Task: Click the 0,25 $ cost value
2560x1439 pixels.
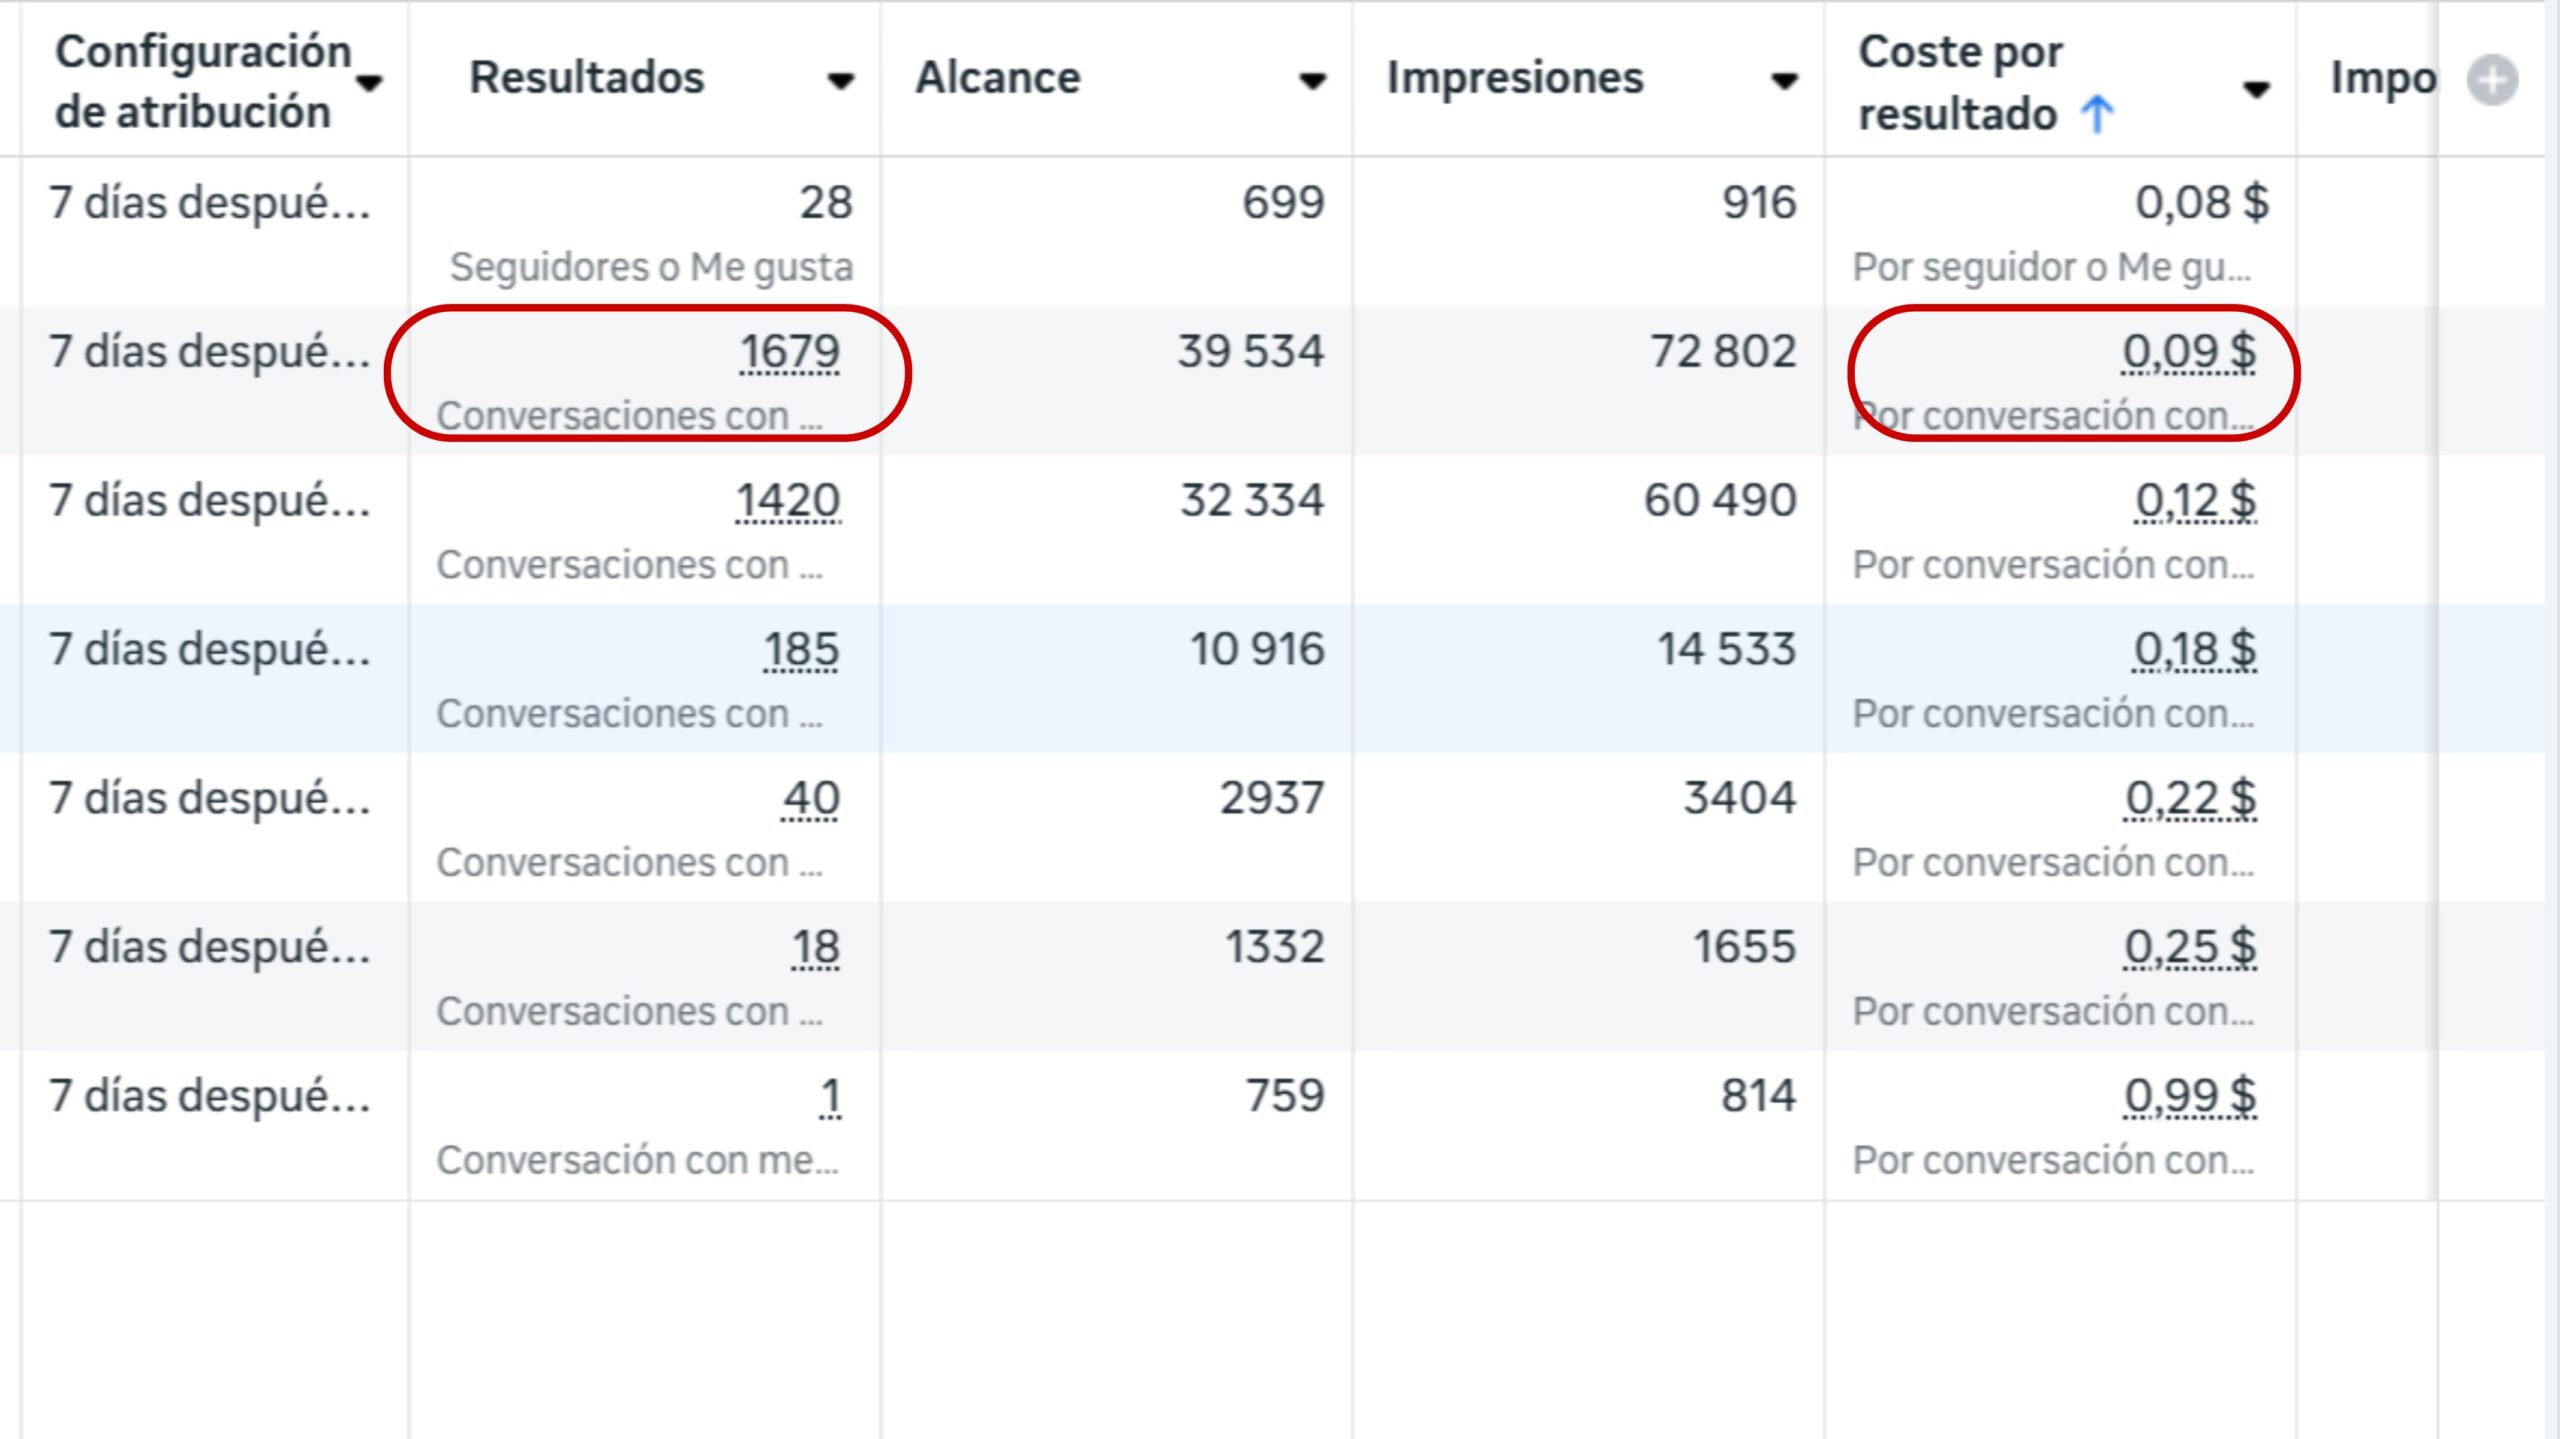Action: (2190, 947)
